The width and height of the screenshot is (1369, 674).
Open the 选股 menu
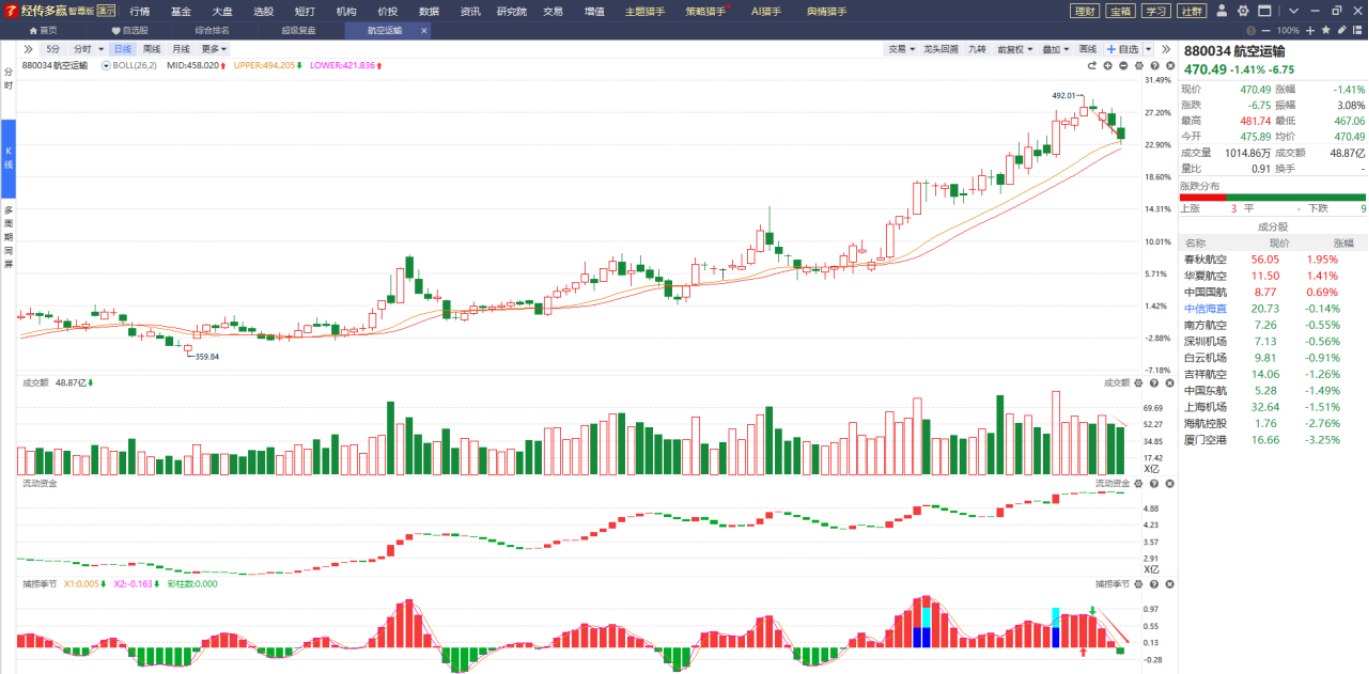(x=263, y=11)
